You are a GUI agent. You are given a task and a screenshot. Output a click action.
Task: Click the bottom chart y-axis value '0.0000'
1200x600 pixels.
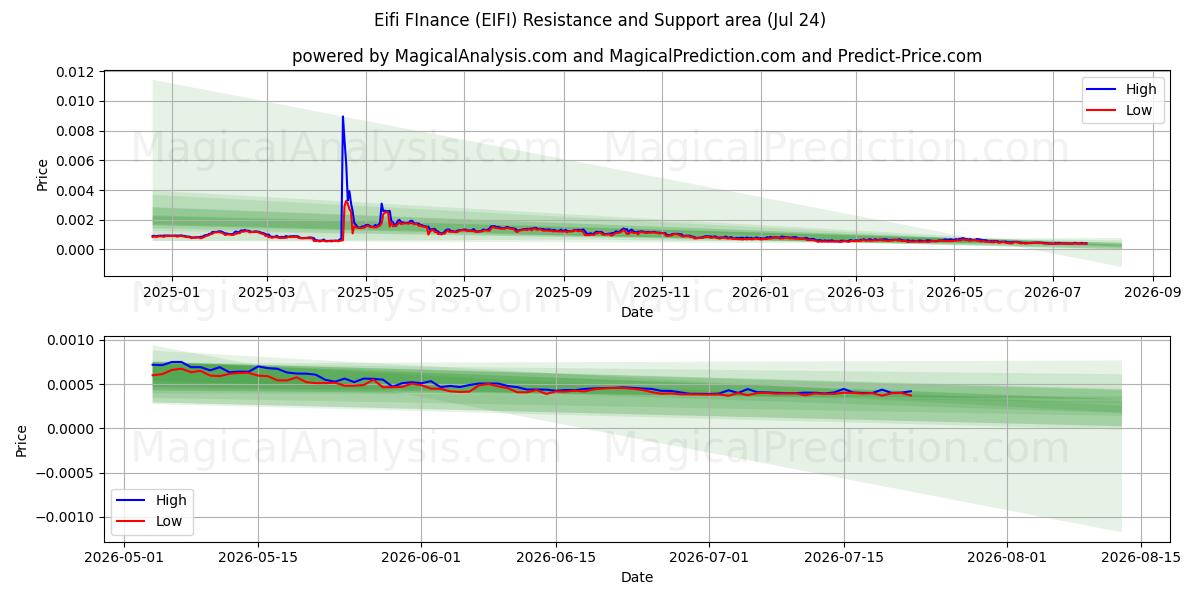71,429
